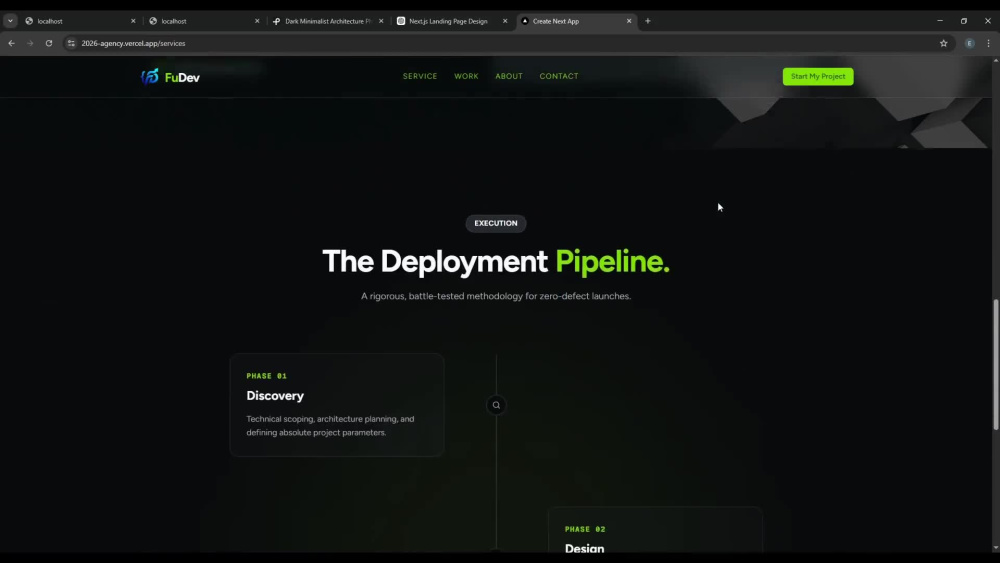This screenshot has width=1000, height=563.
Task: Close the Dark Minimalist Architecture tab
Action: [x=381, y=21]
